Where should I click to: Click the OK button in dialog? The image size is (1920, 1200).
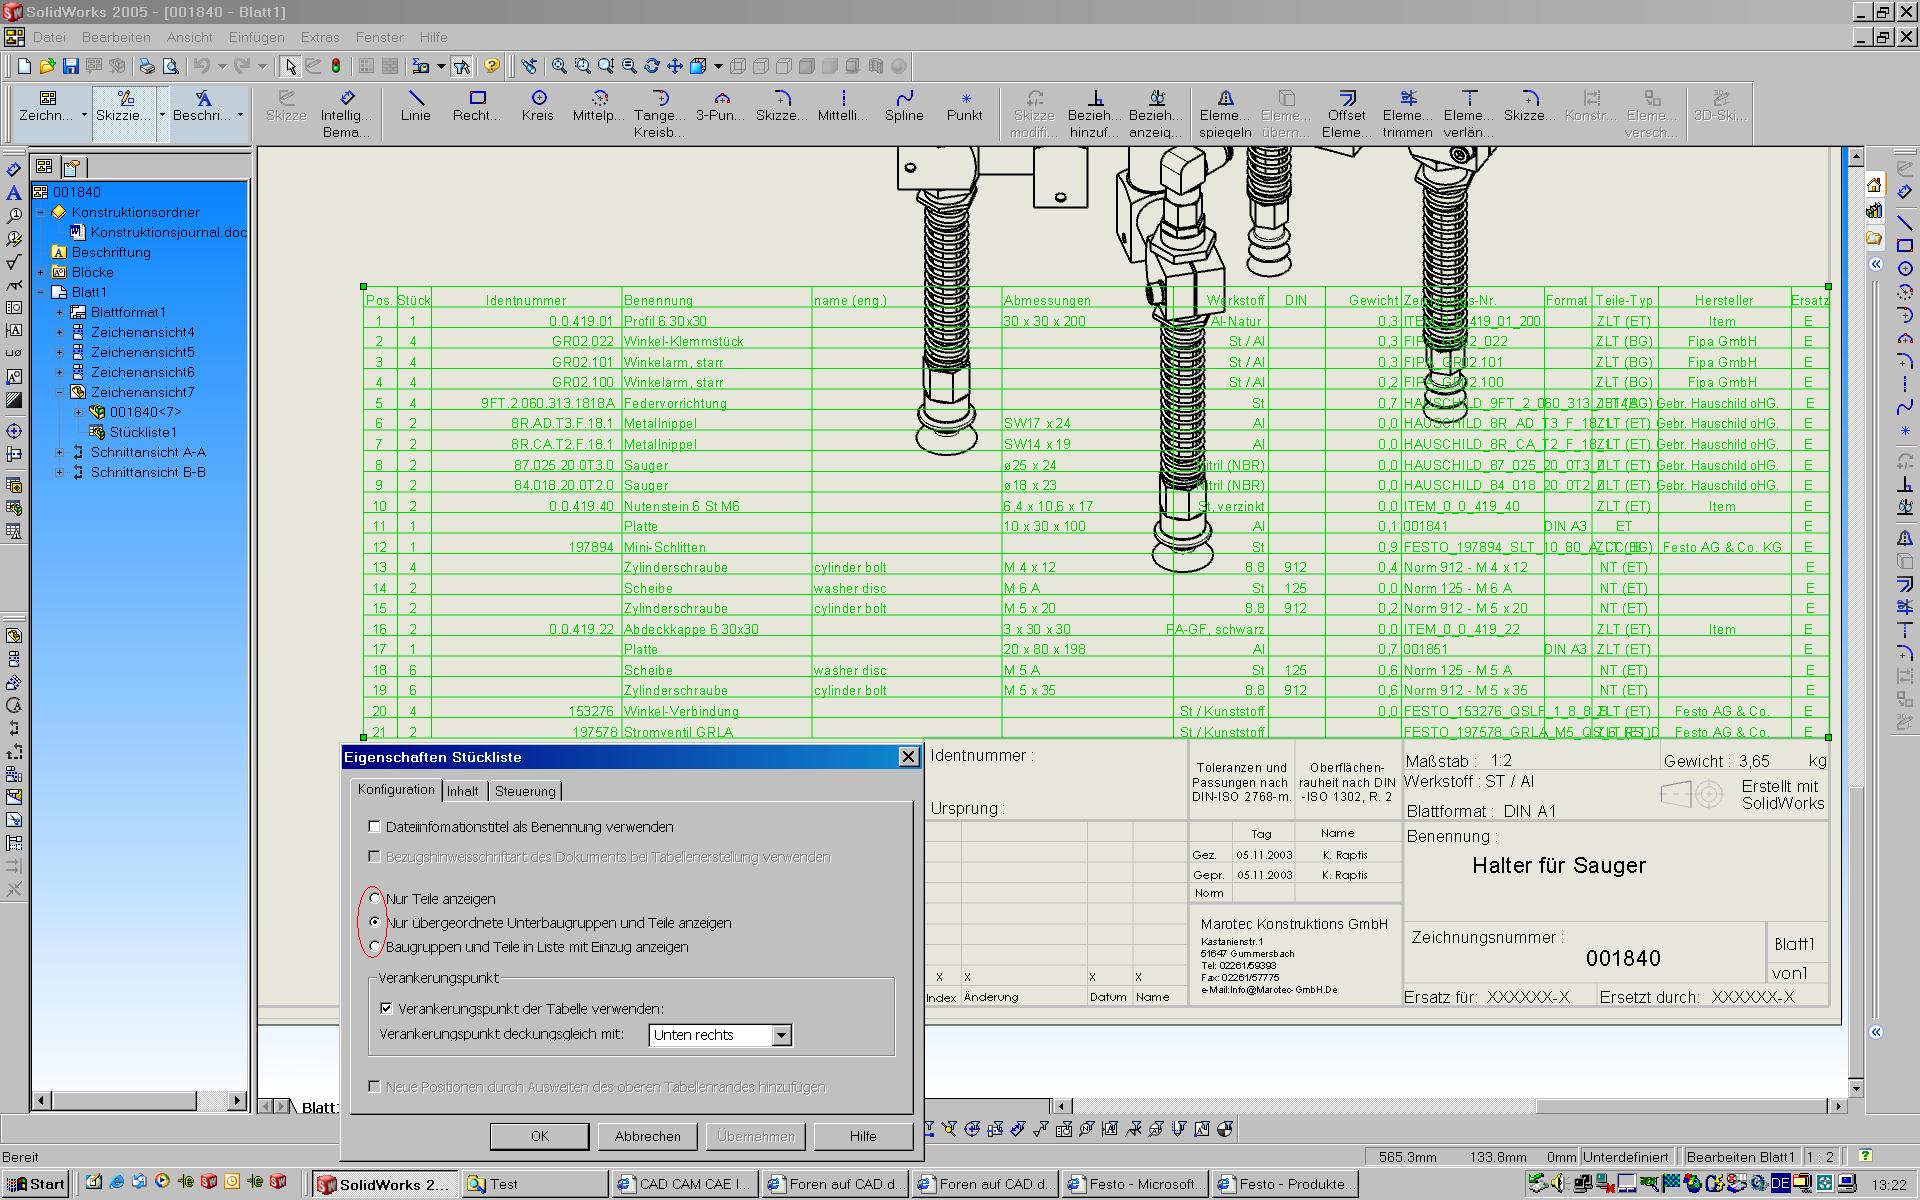(539, 1136)
